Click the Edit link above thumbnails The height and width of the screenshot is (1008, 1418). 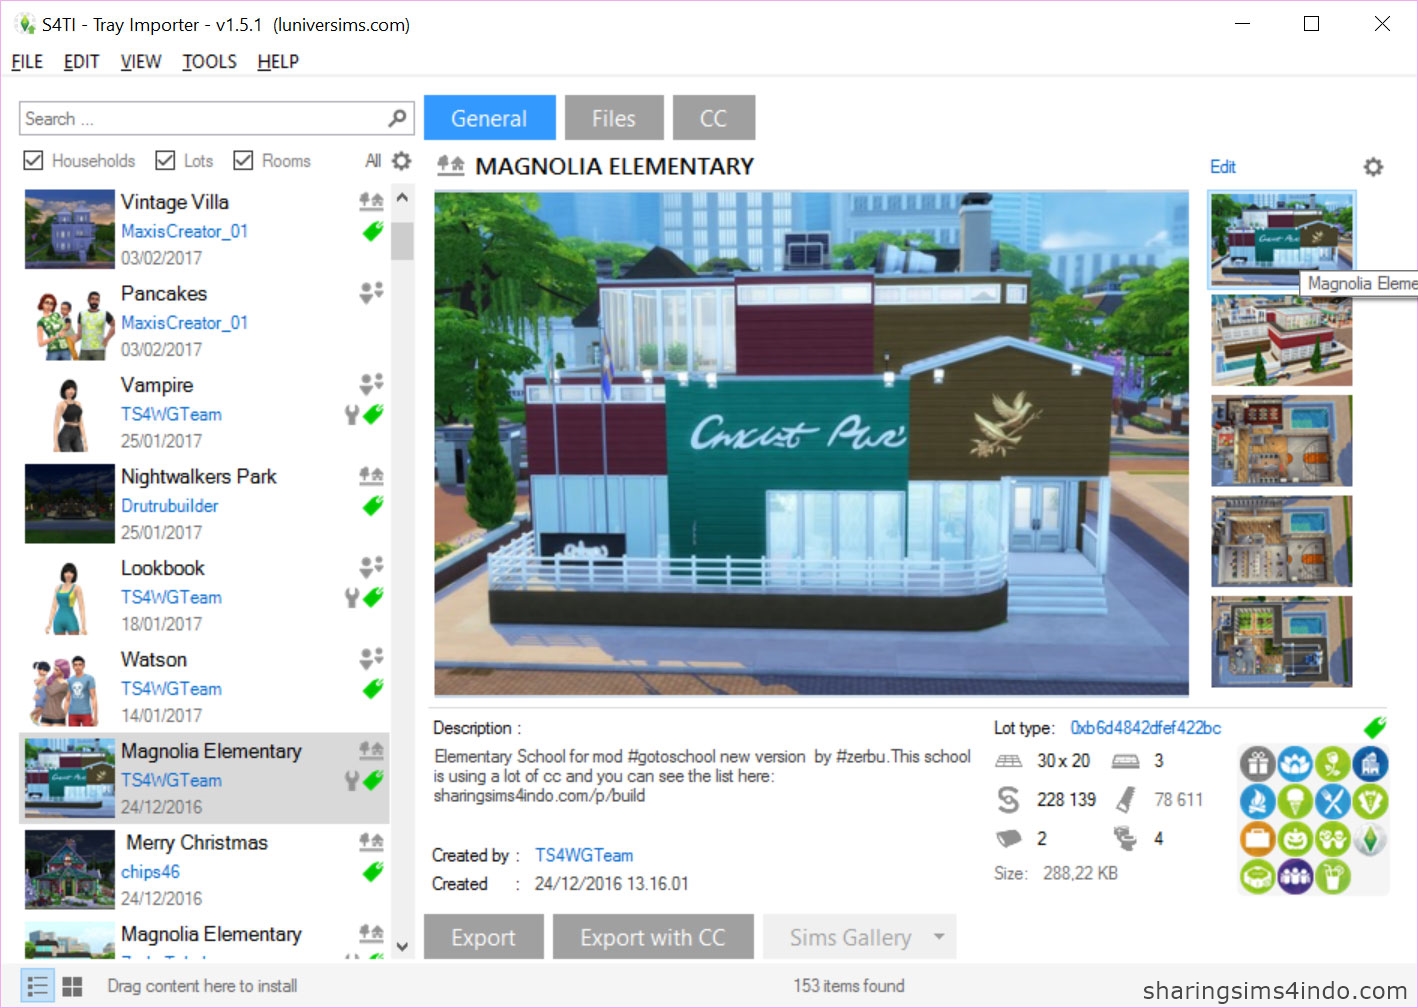pos(1223,167)
